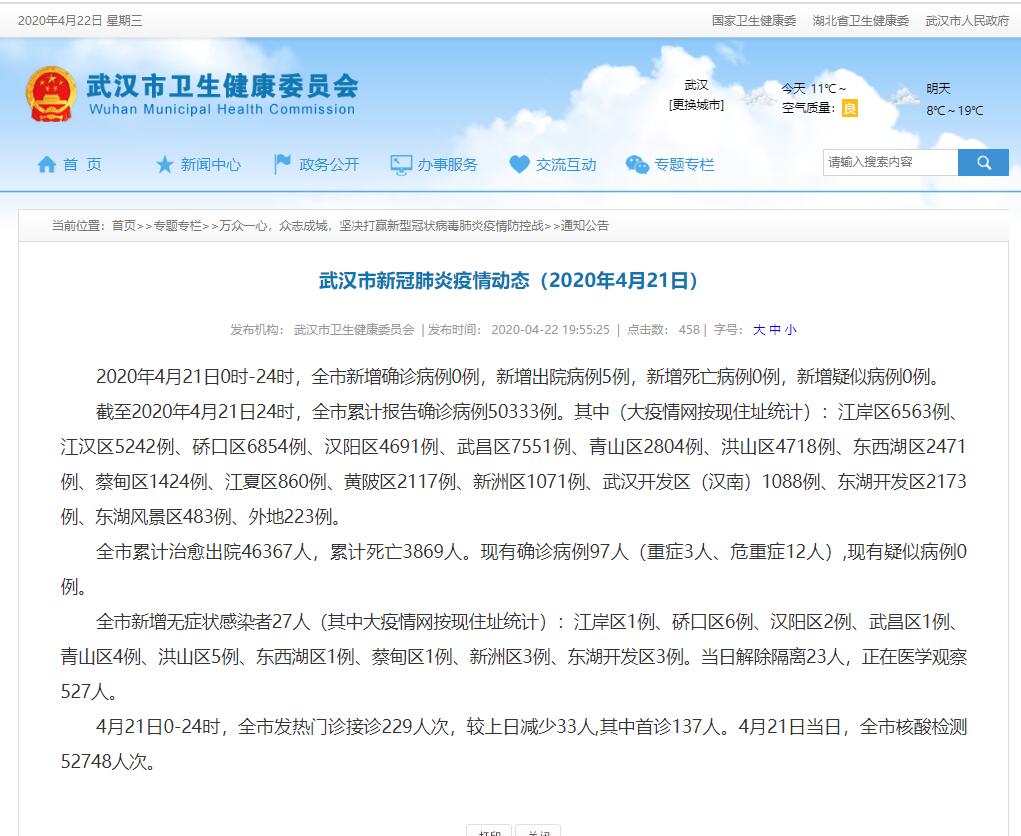Viewport: 1021px width, 836px height.
Task: Click the home icon beside 首页
Action: [x=47, y=165]
